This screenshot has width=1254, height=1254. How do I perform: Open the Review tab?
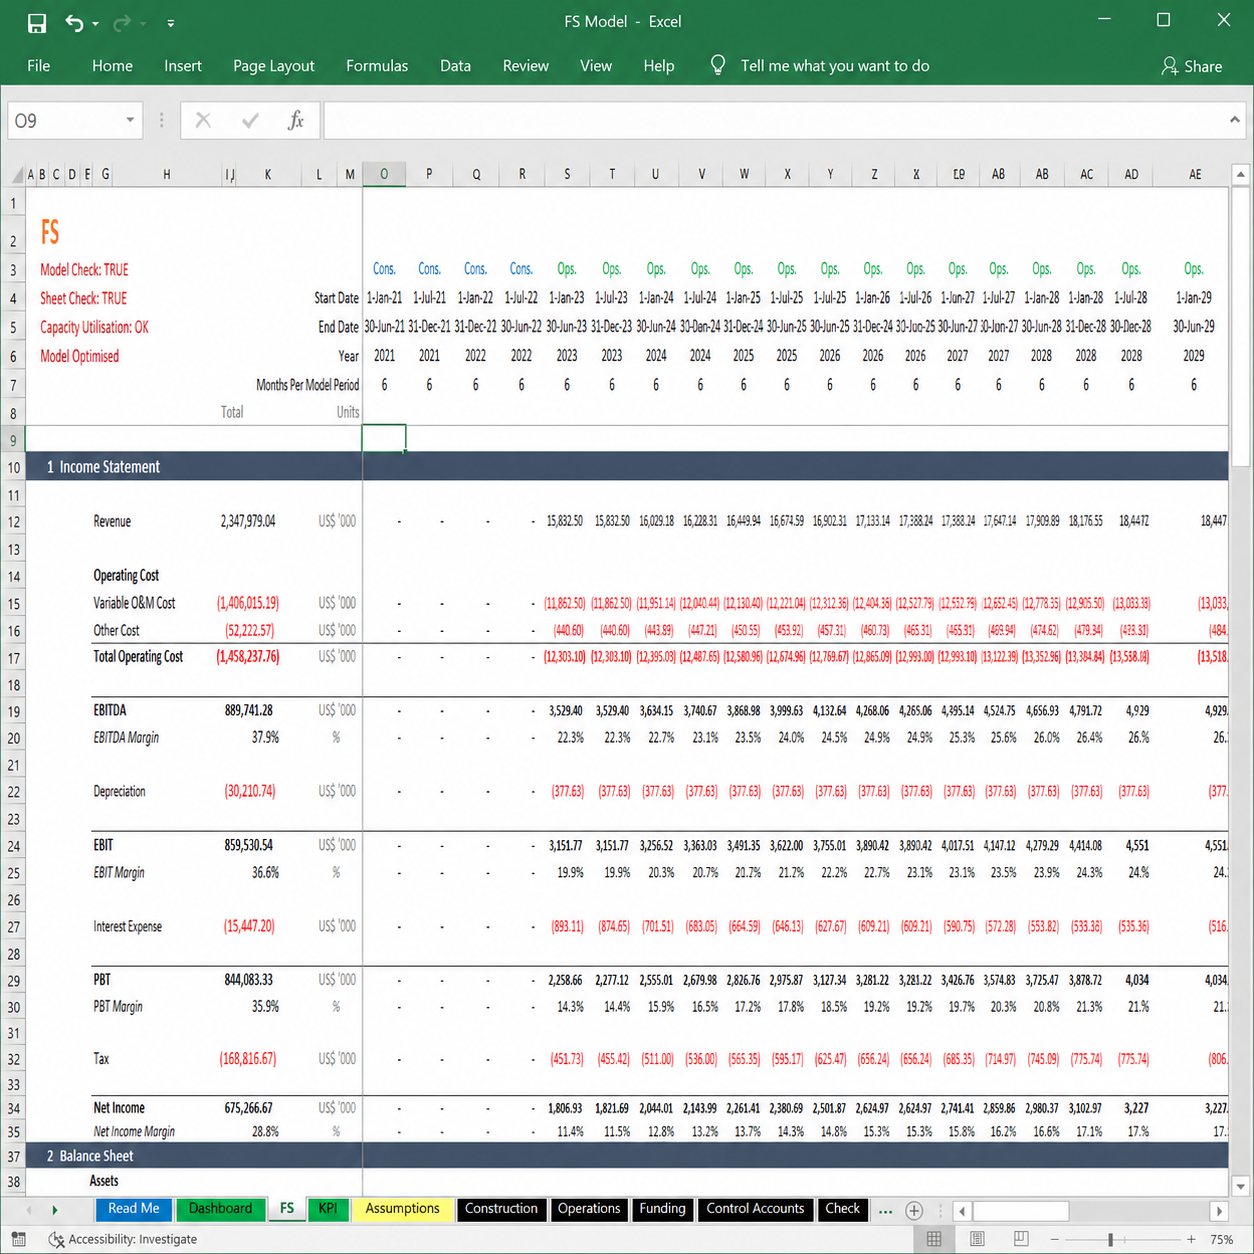(x=525, y=66)
